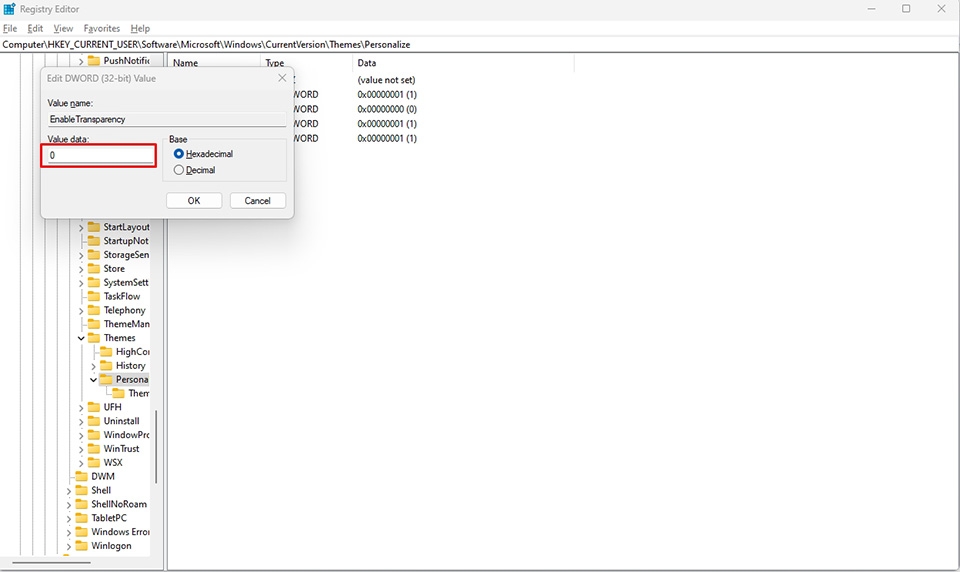Click the Winlogon folder icon
960x572 pixels.
[81, 546]
